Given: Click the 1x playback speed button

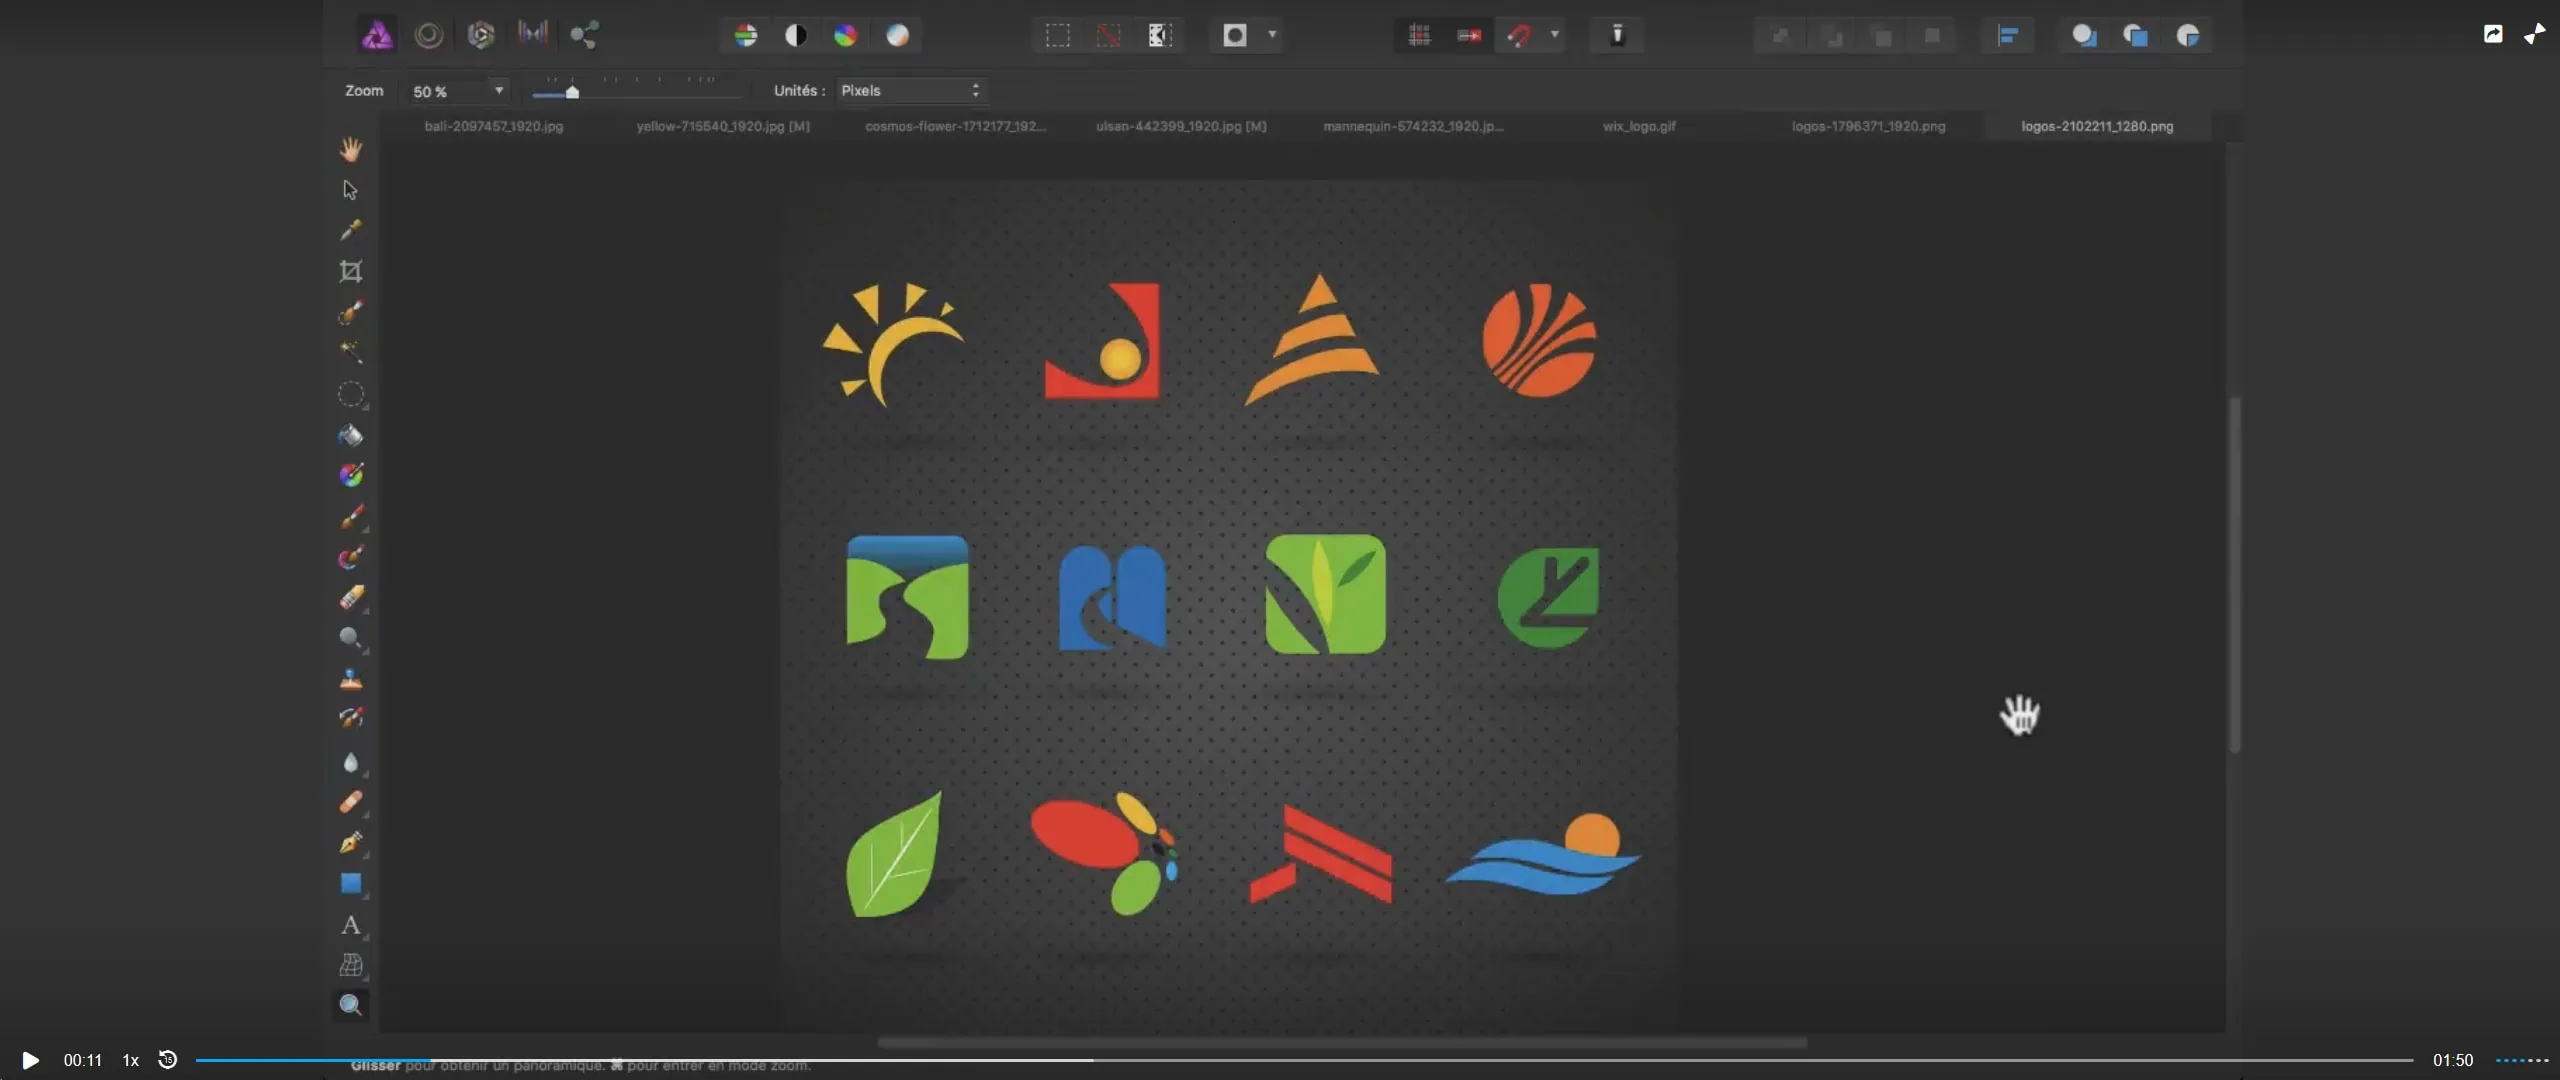Looking at the screenshot, I should [x=130, y=1060].
